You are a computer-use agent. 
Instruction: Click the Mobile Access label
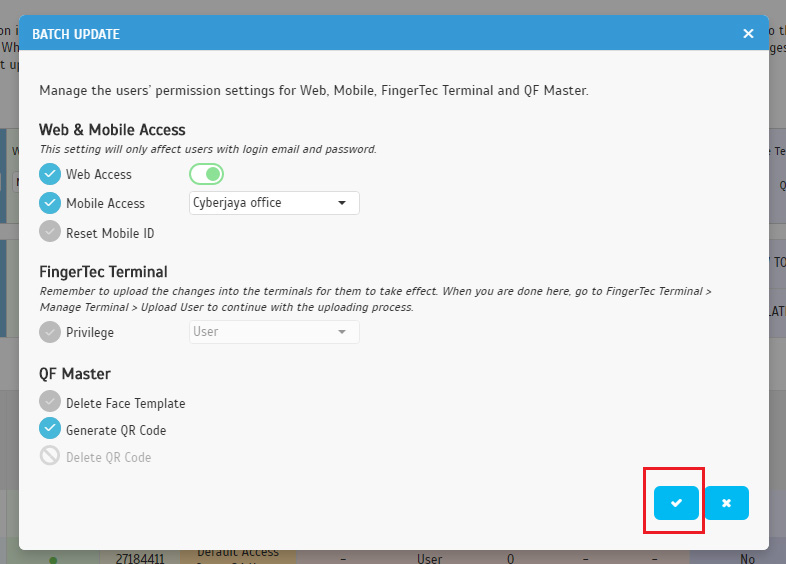[x=105, y=204]
